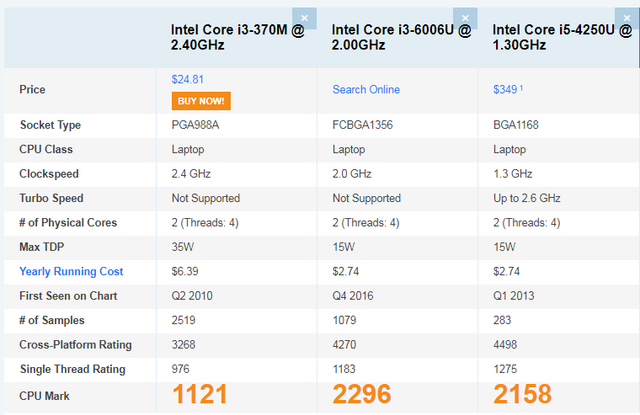640x415 pixels.
Task: Select the Q2 2010 first seen value
Action: (x=192, y=296)
